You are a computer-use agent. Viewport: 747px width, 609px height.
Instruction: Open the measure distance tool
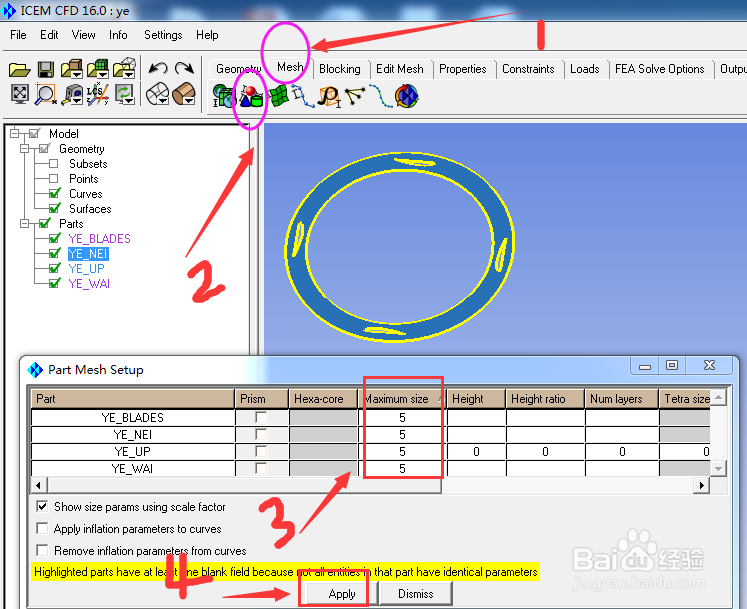pos(71,94)
